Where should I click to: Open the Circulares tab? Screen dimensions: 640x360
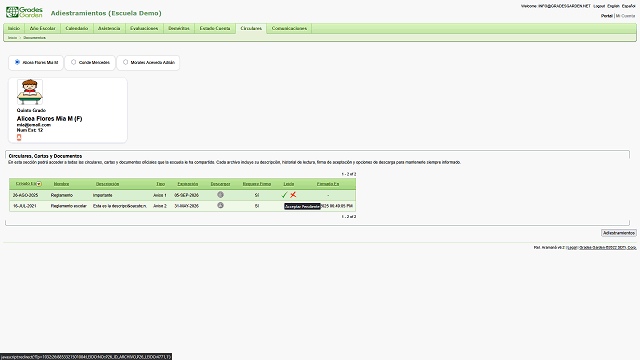point(251,28)
